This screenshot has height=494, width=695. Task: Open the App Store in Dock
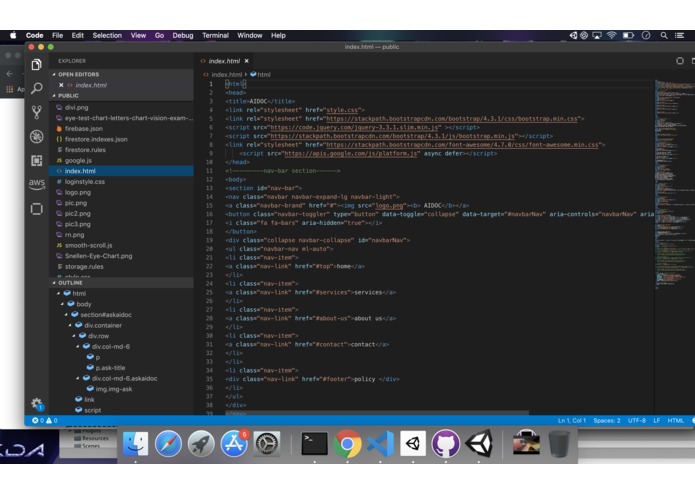click(234, 443)
